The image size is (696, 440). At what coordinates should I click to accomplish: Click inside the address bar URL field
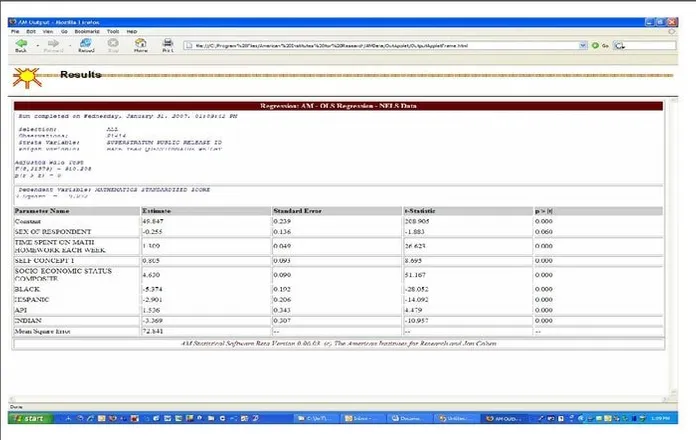[382, 45]
